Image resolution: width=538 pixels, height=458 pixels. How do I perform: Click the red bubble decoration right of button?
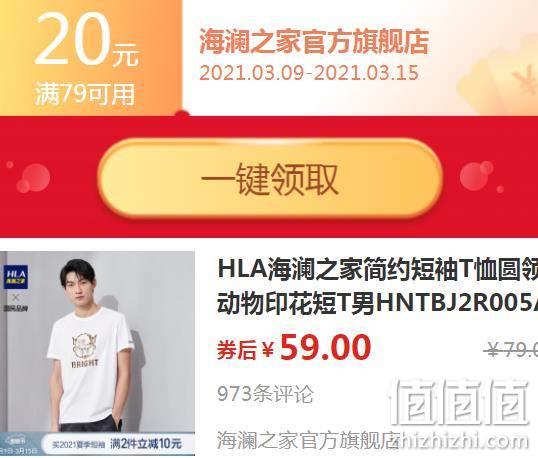coord(477,176)
